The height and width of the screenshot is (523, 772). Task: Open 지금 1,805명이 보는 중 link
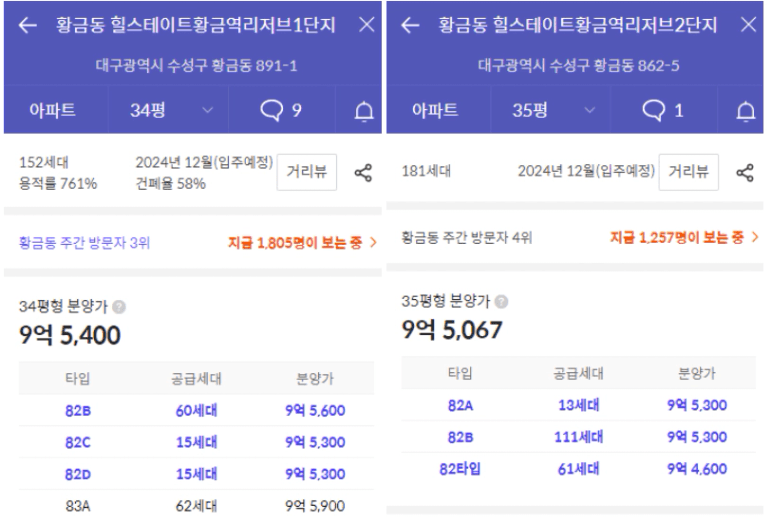(x=302, y=243)
